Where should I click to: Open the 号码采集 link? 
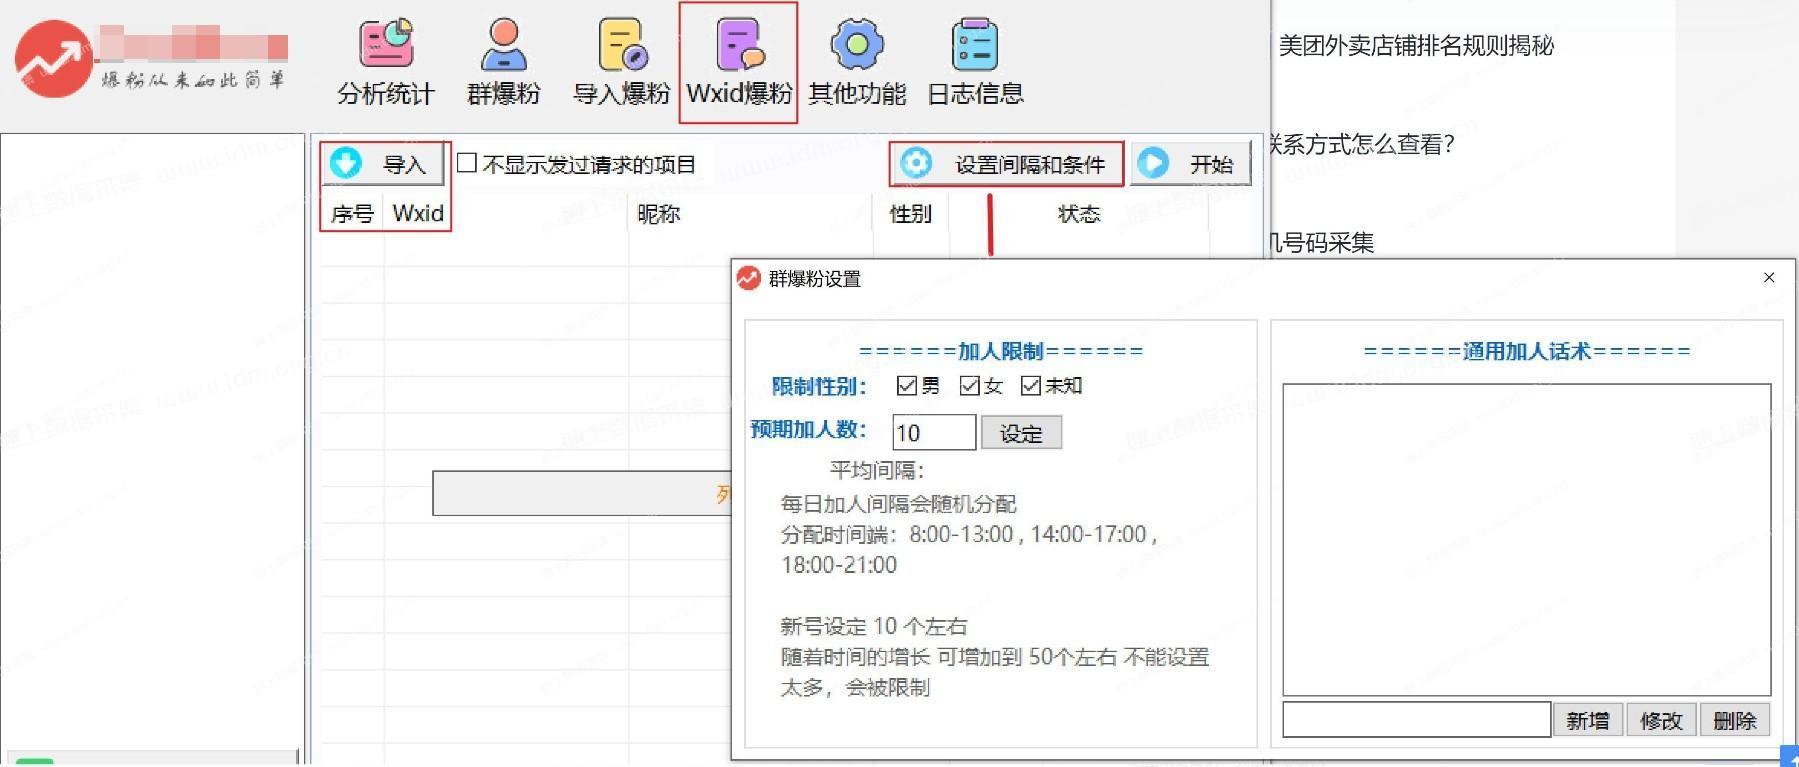[x=1321, y=242]
